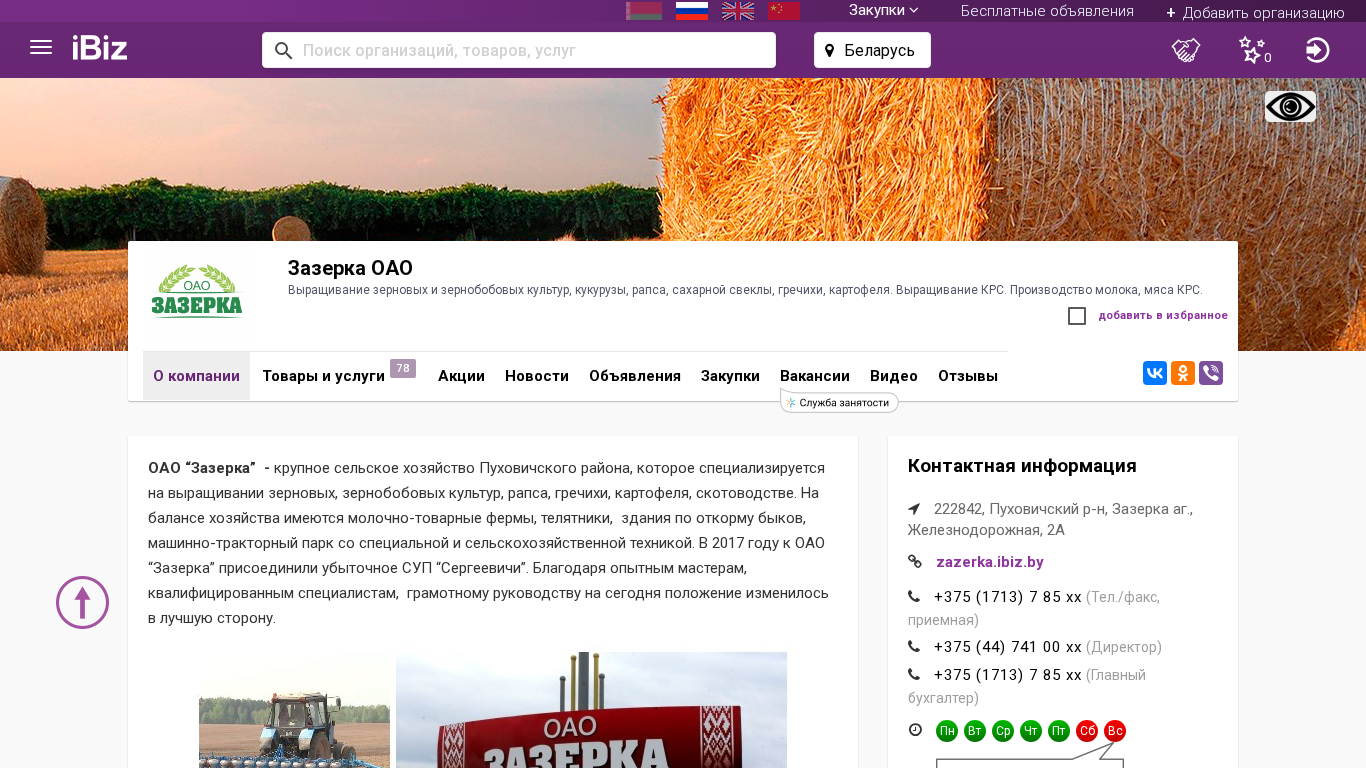Click the Директор phone number
This screenshot has height=768, width=1366.
(x=1008, y=647)
